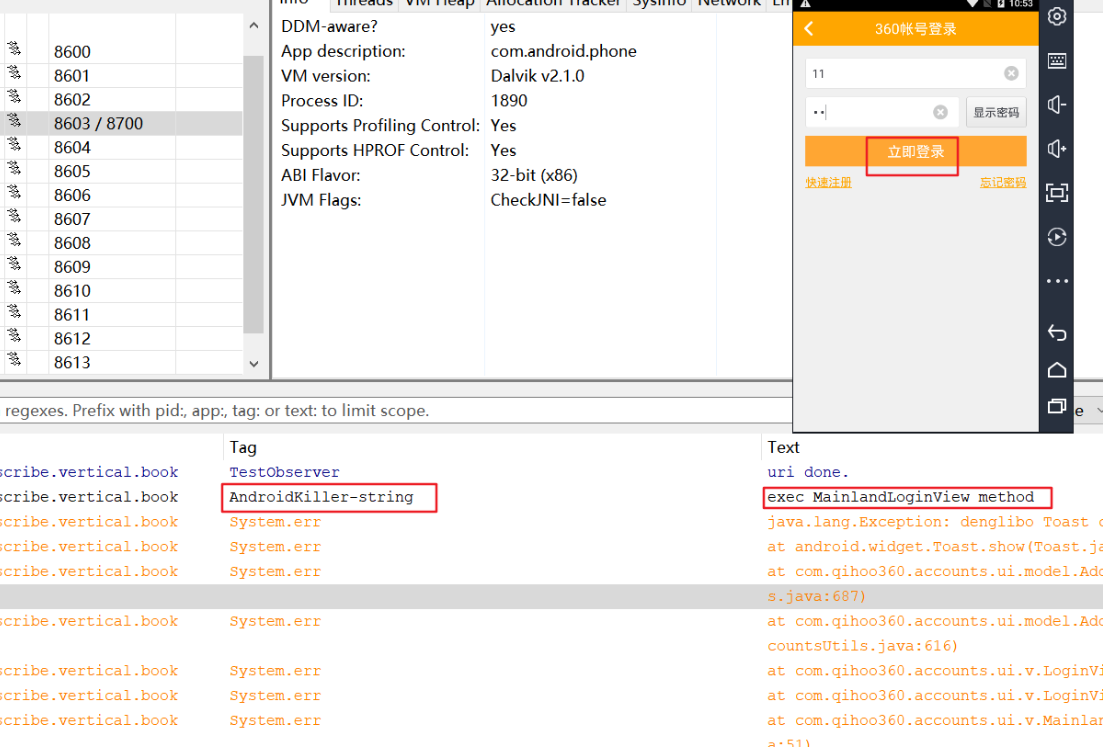Click the emulator status bar clock 10:53
Screen dimensions: 1103x751
1021,4
